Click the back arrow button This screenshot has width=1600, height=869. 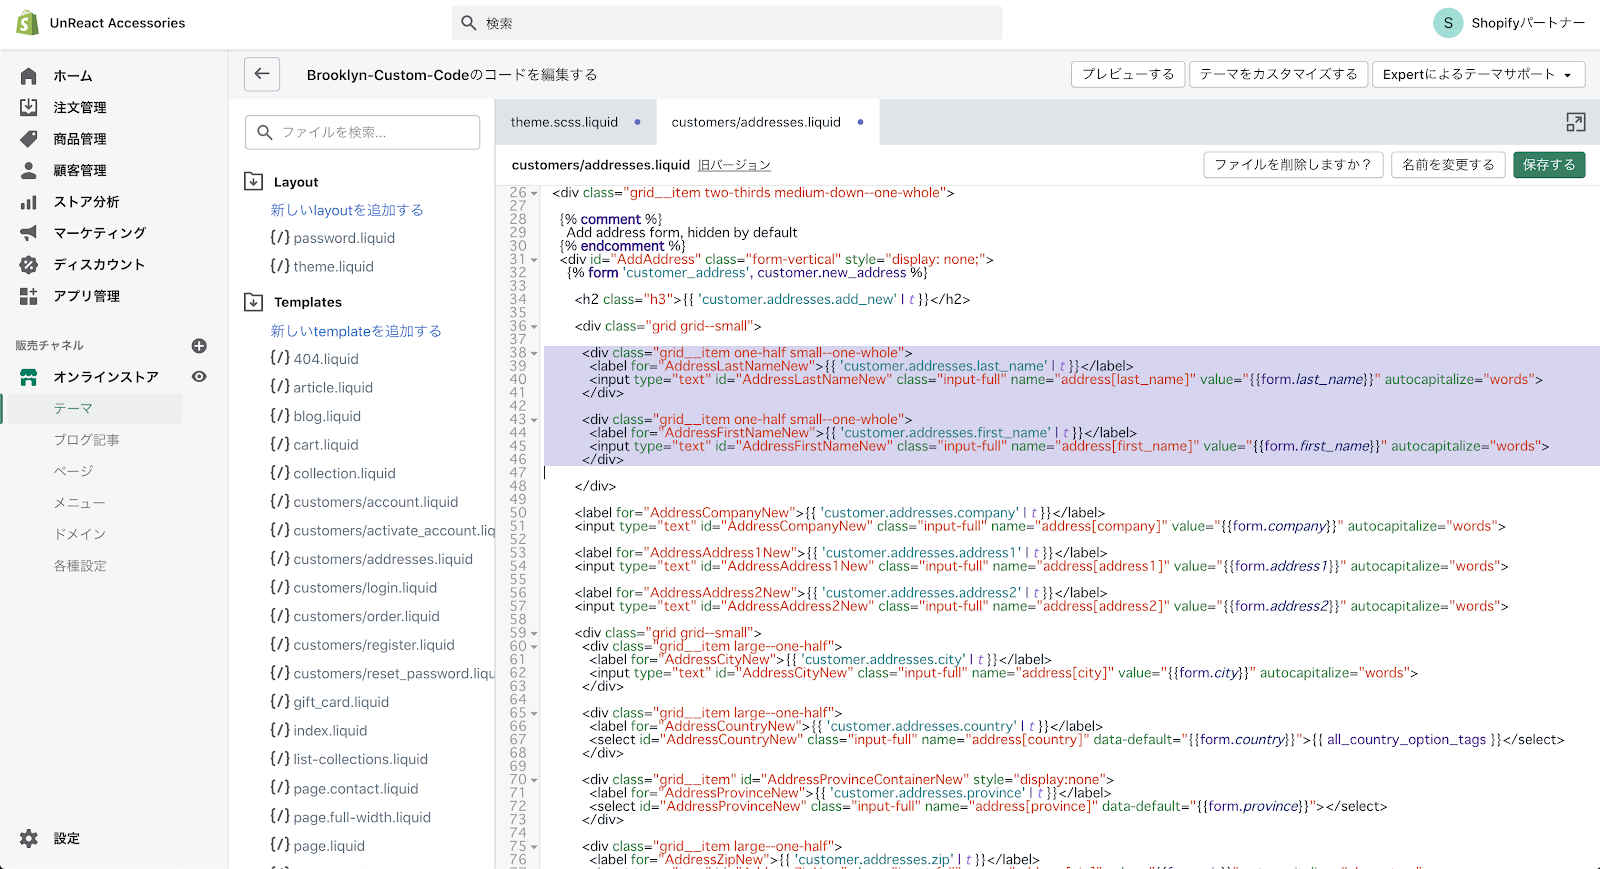(262, 74)
